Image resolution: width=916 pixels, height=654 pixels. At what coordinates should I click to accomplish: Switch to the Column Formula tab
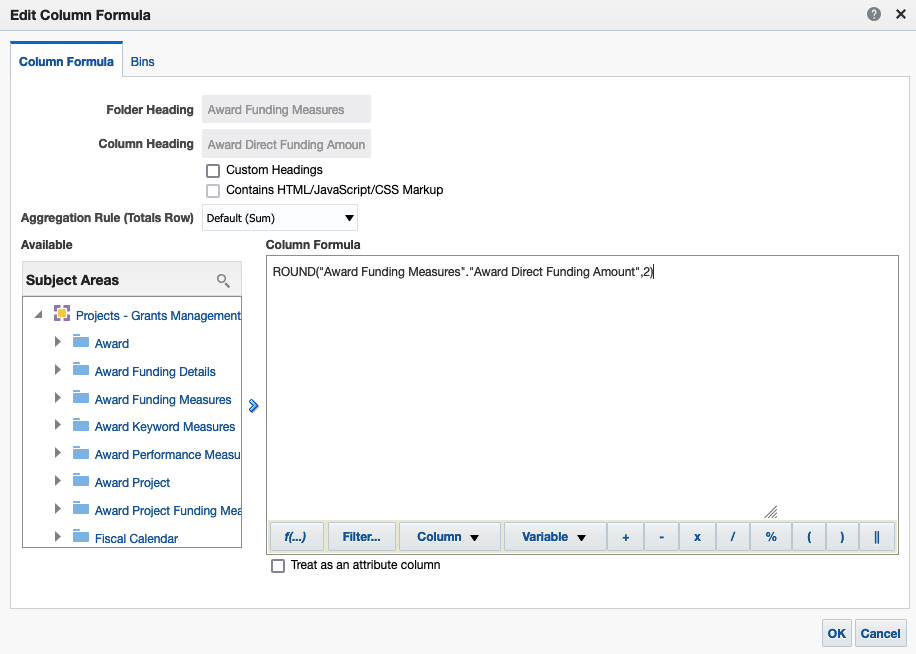[66, 61]
